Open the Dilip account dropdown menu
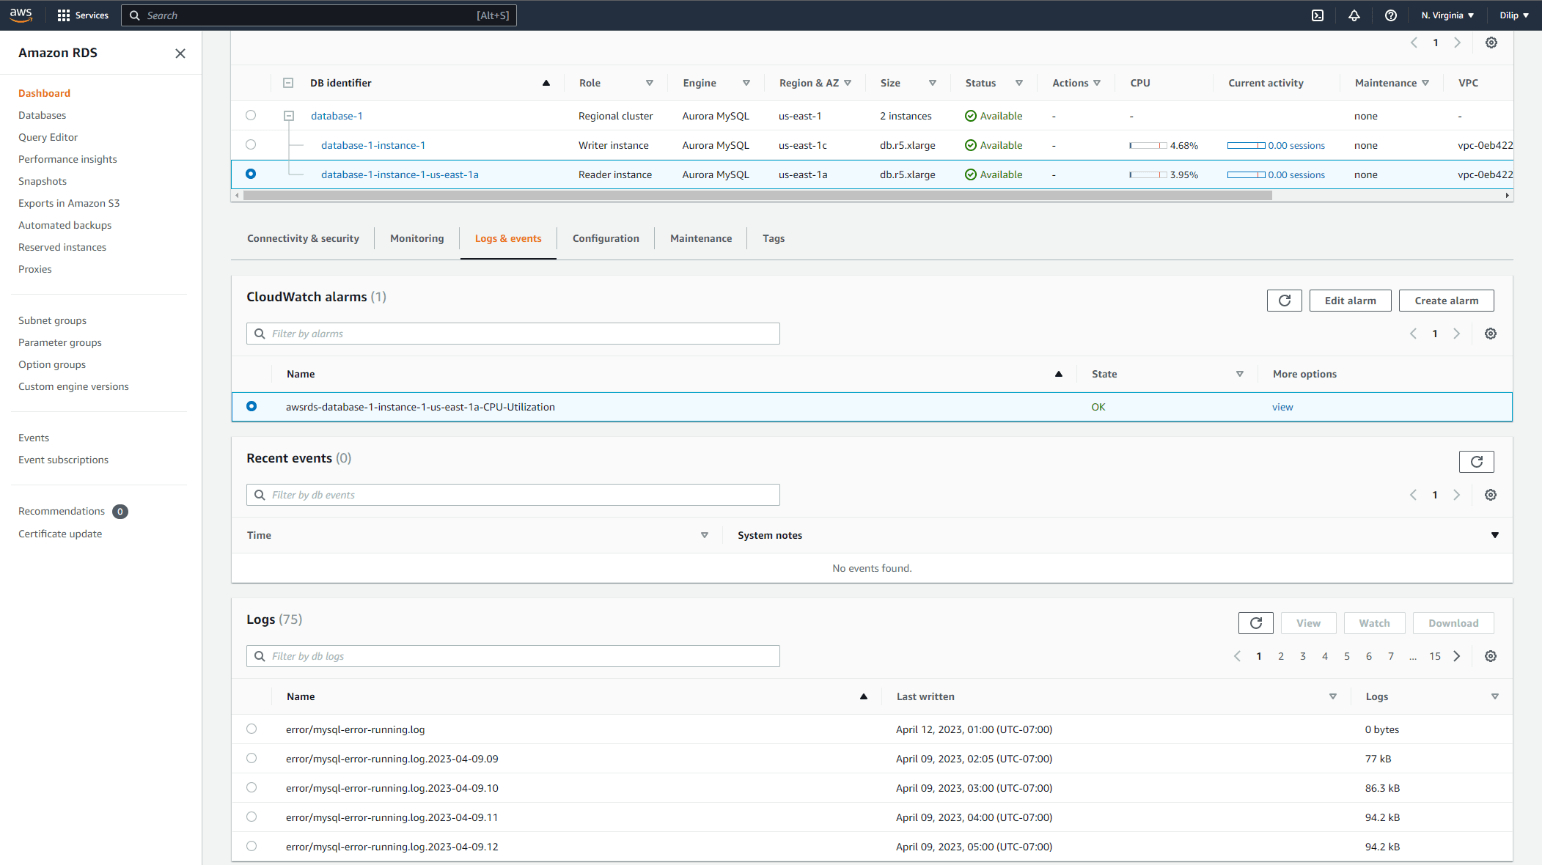Viewport: 1542px width, 865px height. [x=1514, y=15]
